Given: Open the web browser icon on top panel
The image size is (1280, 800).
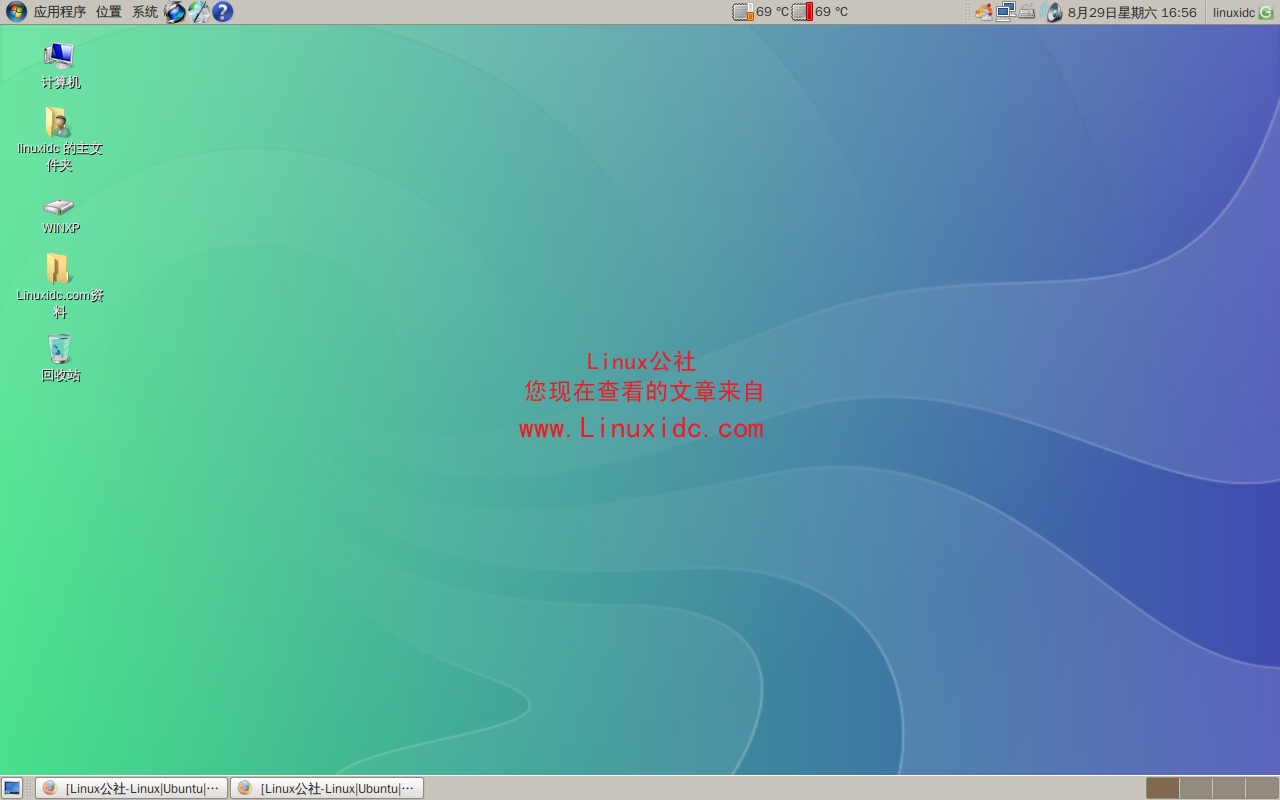Looking at the screenshot, I should pos(174,12).
